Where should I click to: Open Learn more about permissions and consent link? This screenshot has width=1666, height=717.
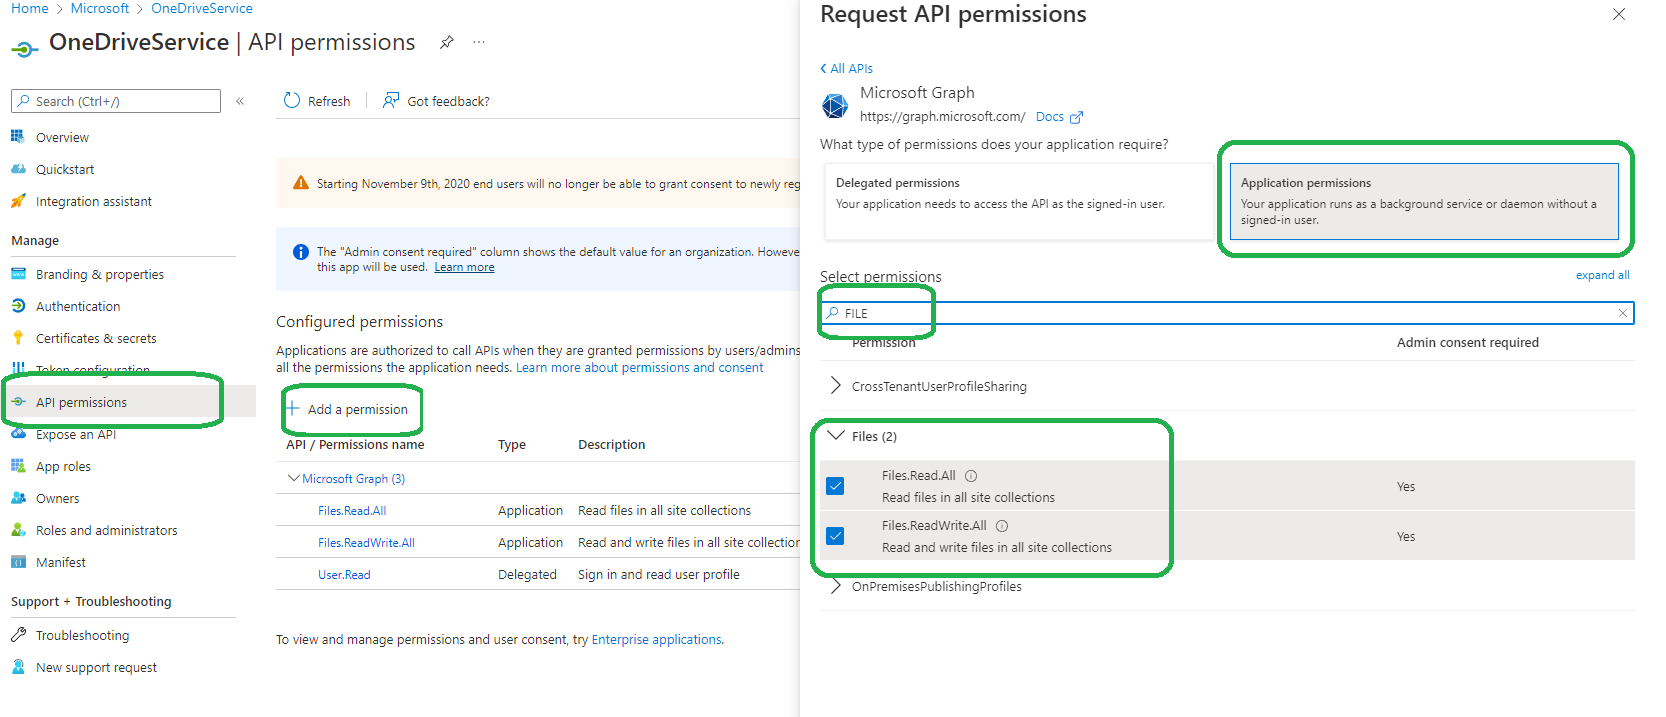(639, 368)
